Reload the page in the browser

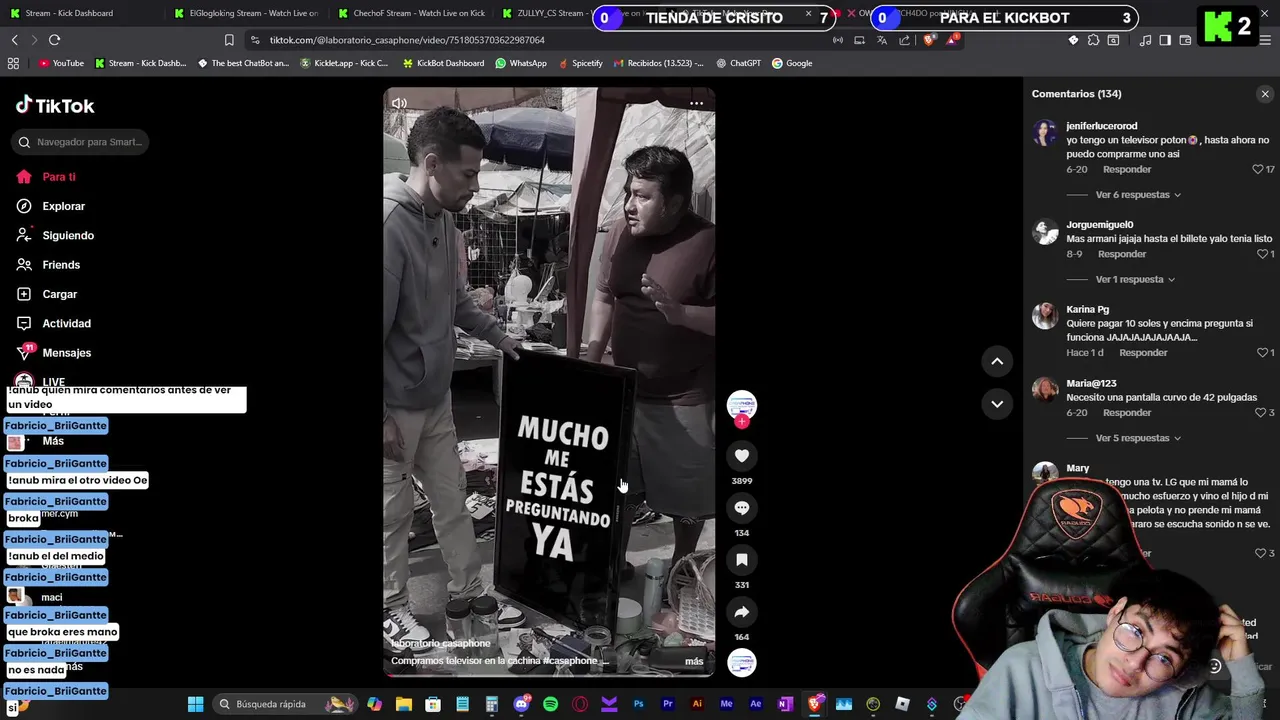(x=54, y=40)
